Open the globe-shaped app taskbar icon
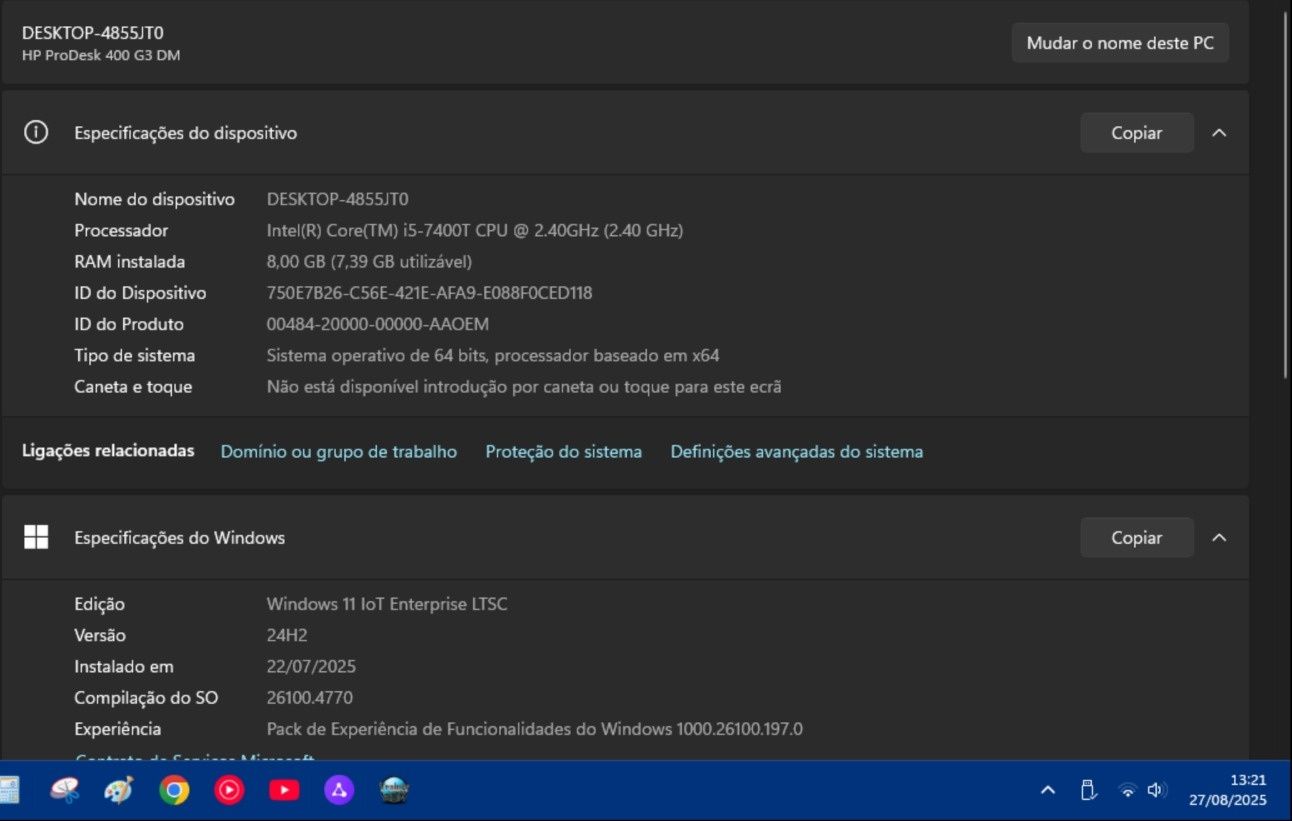 (x=395, y=791)
